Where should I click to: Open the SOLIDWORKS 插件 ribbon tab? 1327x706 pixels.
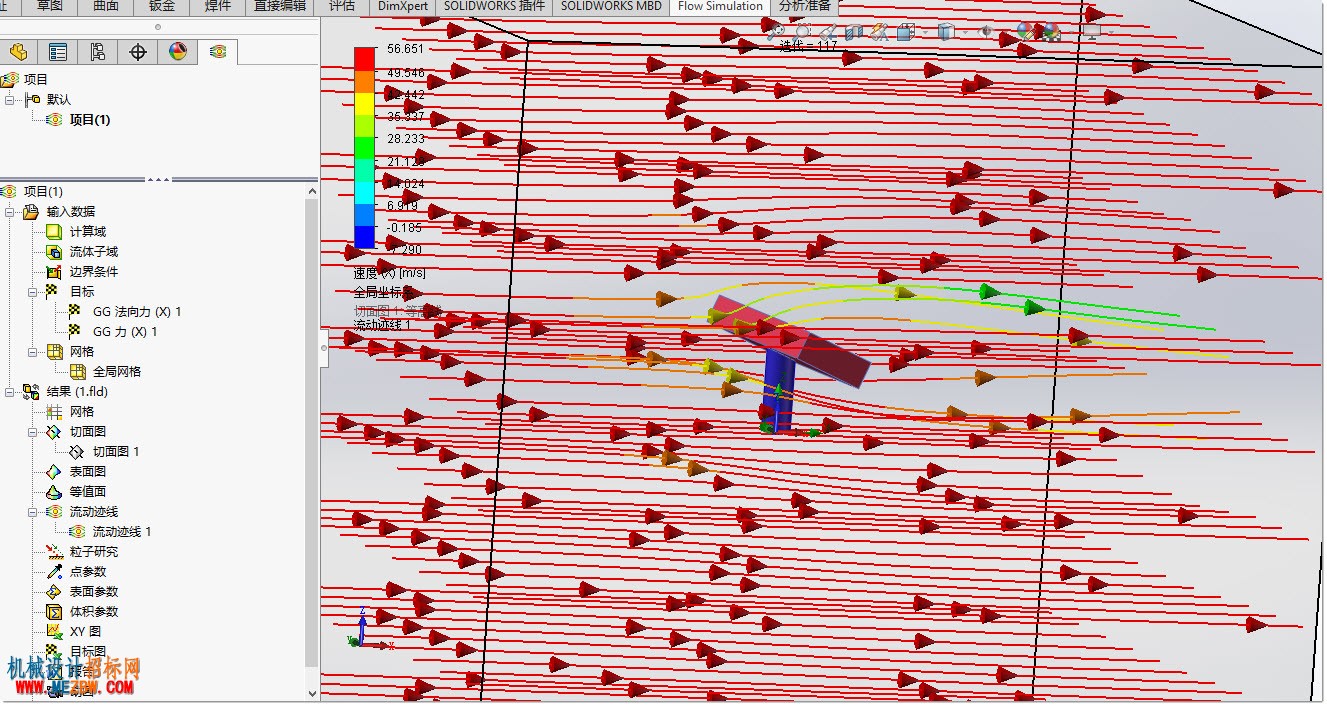click(494, 6)
